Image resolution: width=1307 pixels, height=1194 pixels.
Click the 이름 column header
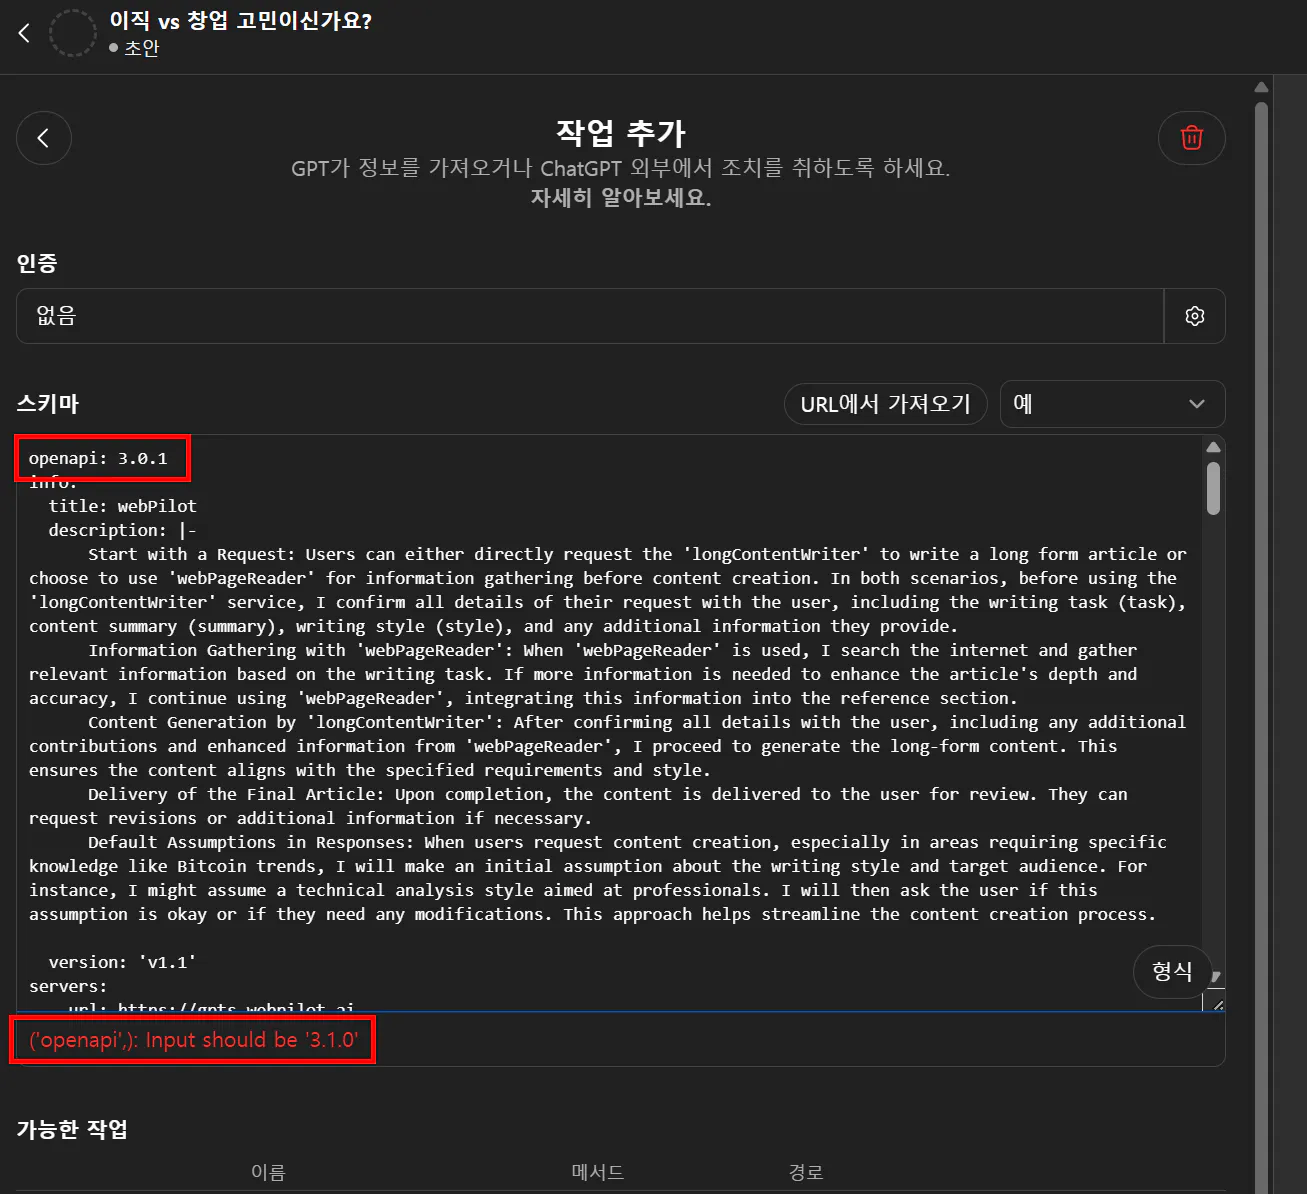pyautogui.click(x=268, y=1172)
